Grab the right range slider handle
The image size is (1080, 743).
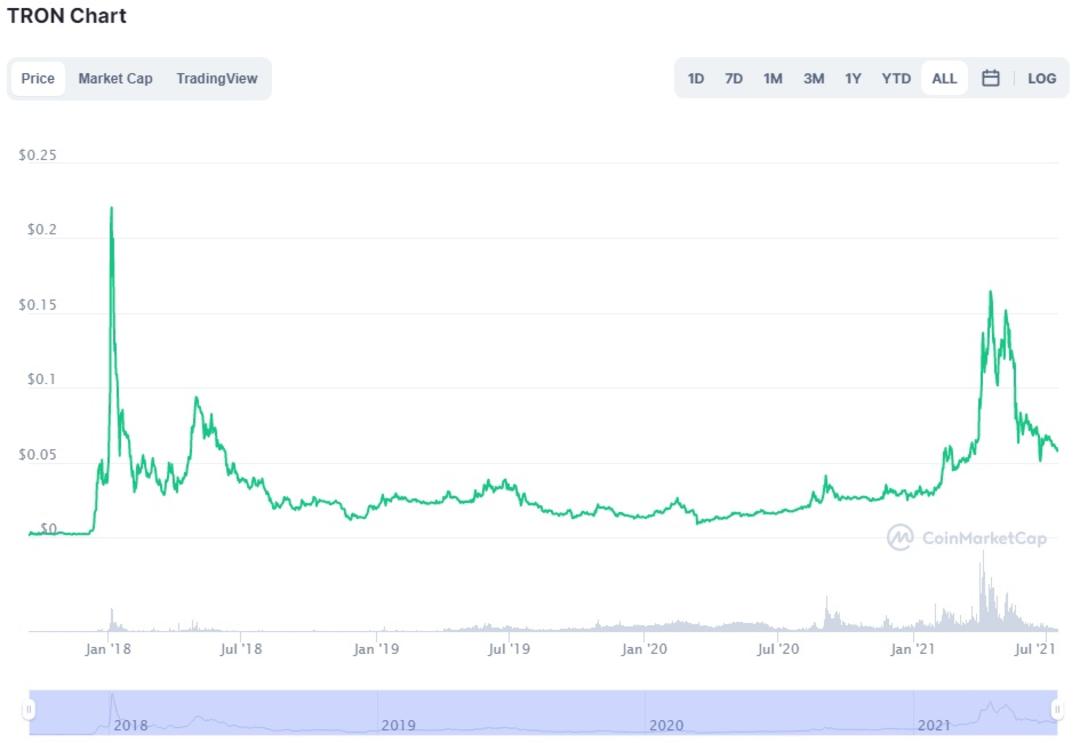coord(1057,709)
